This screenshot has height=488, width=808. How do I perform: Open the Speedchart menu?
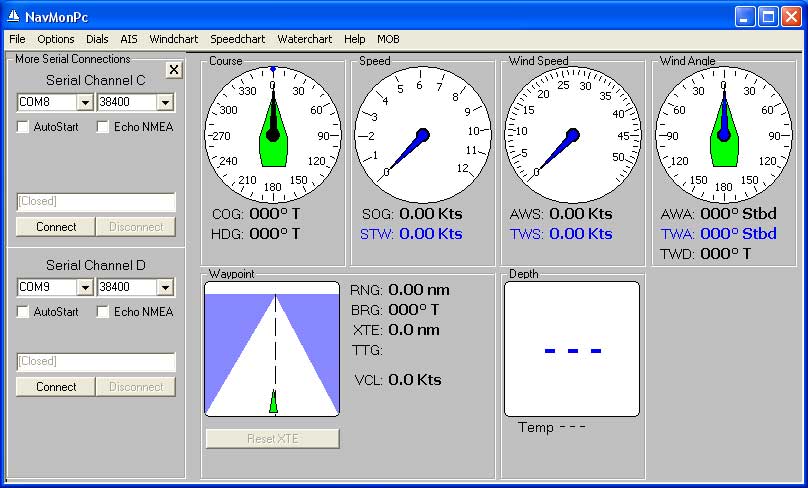(x=238, y=39)
